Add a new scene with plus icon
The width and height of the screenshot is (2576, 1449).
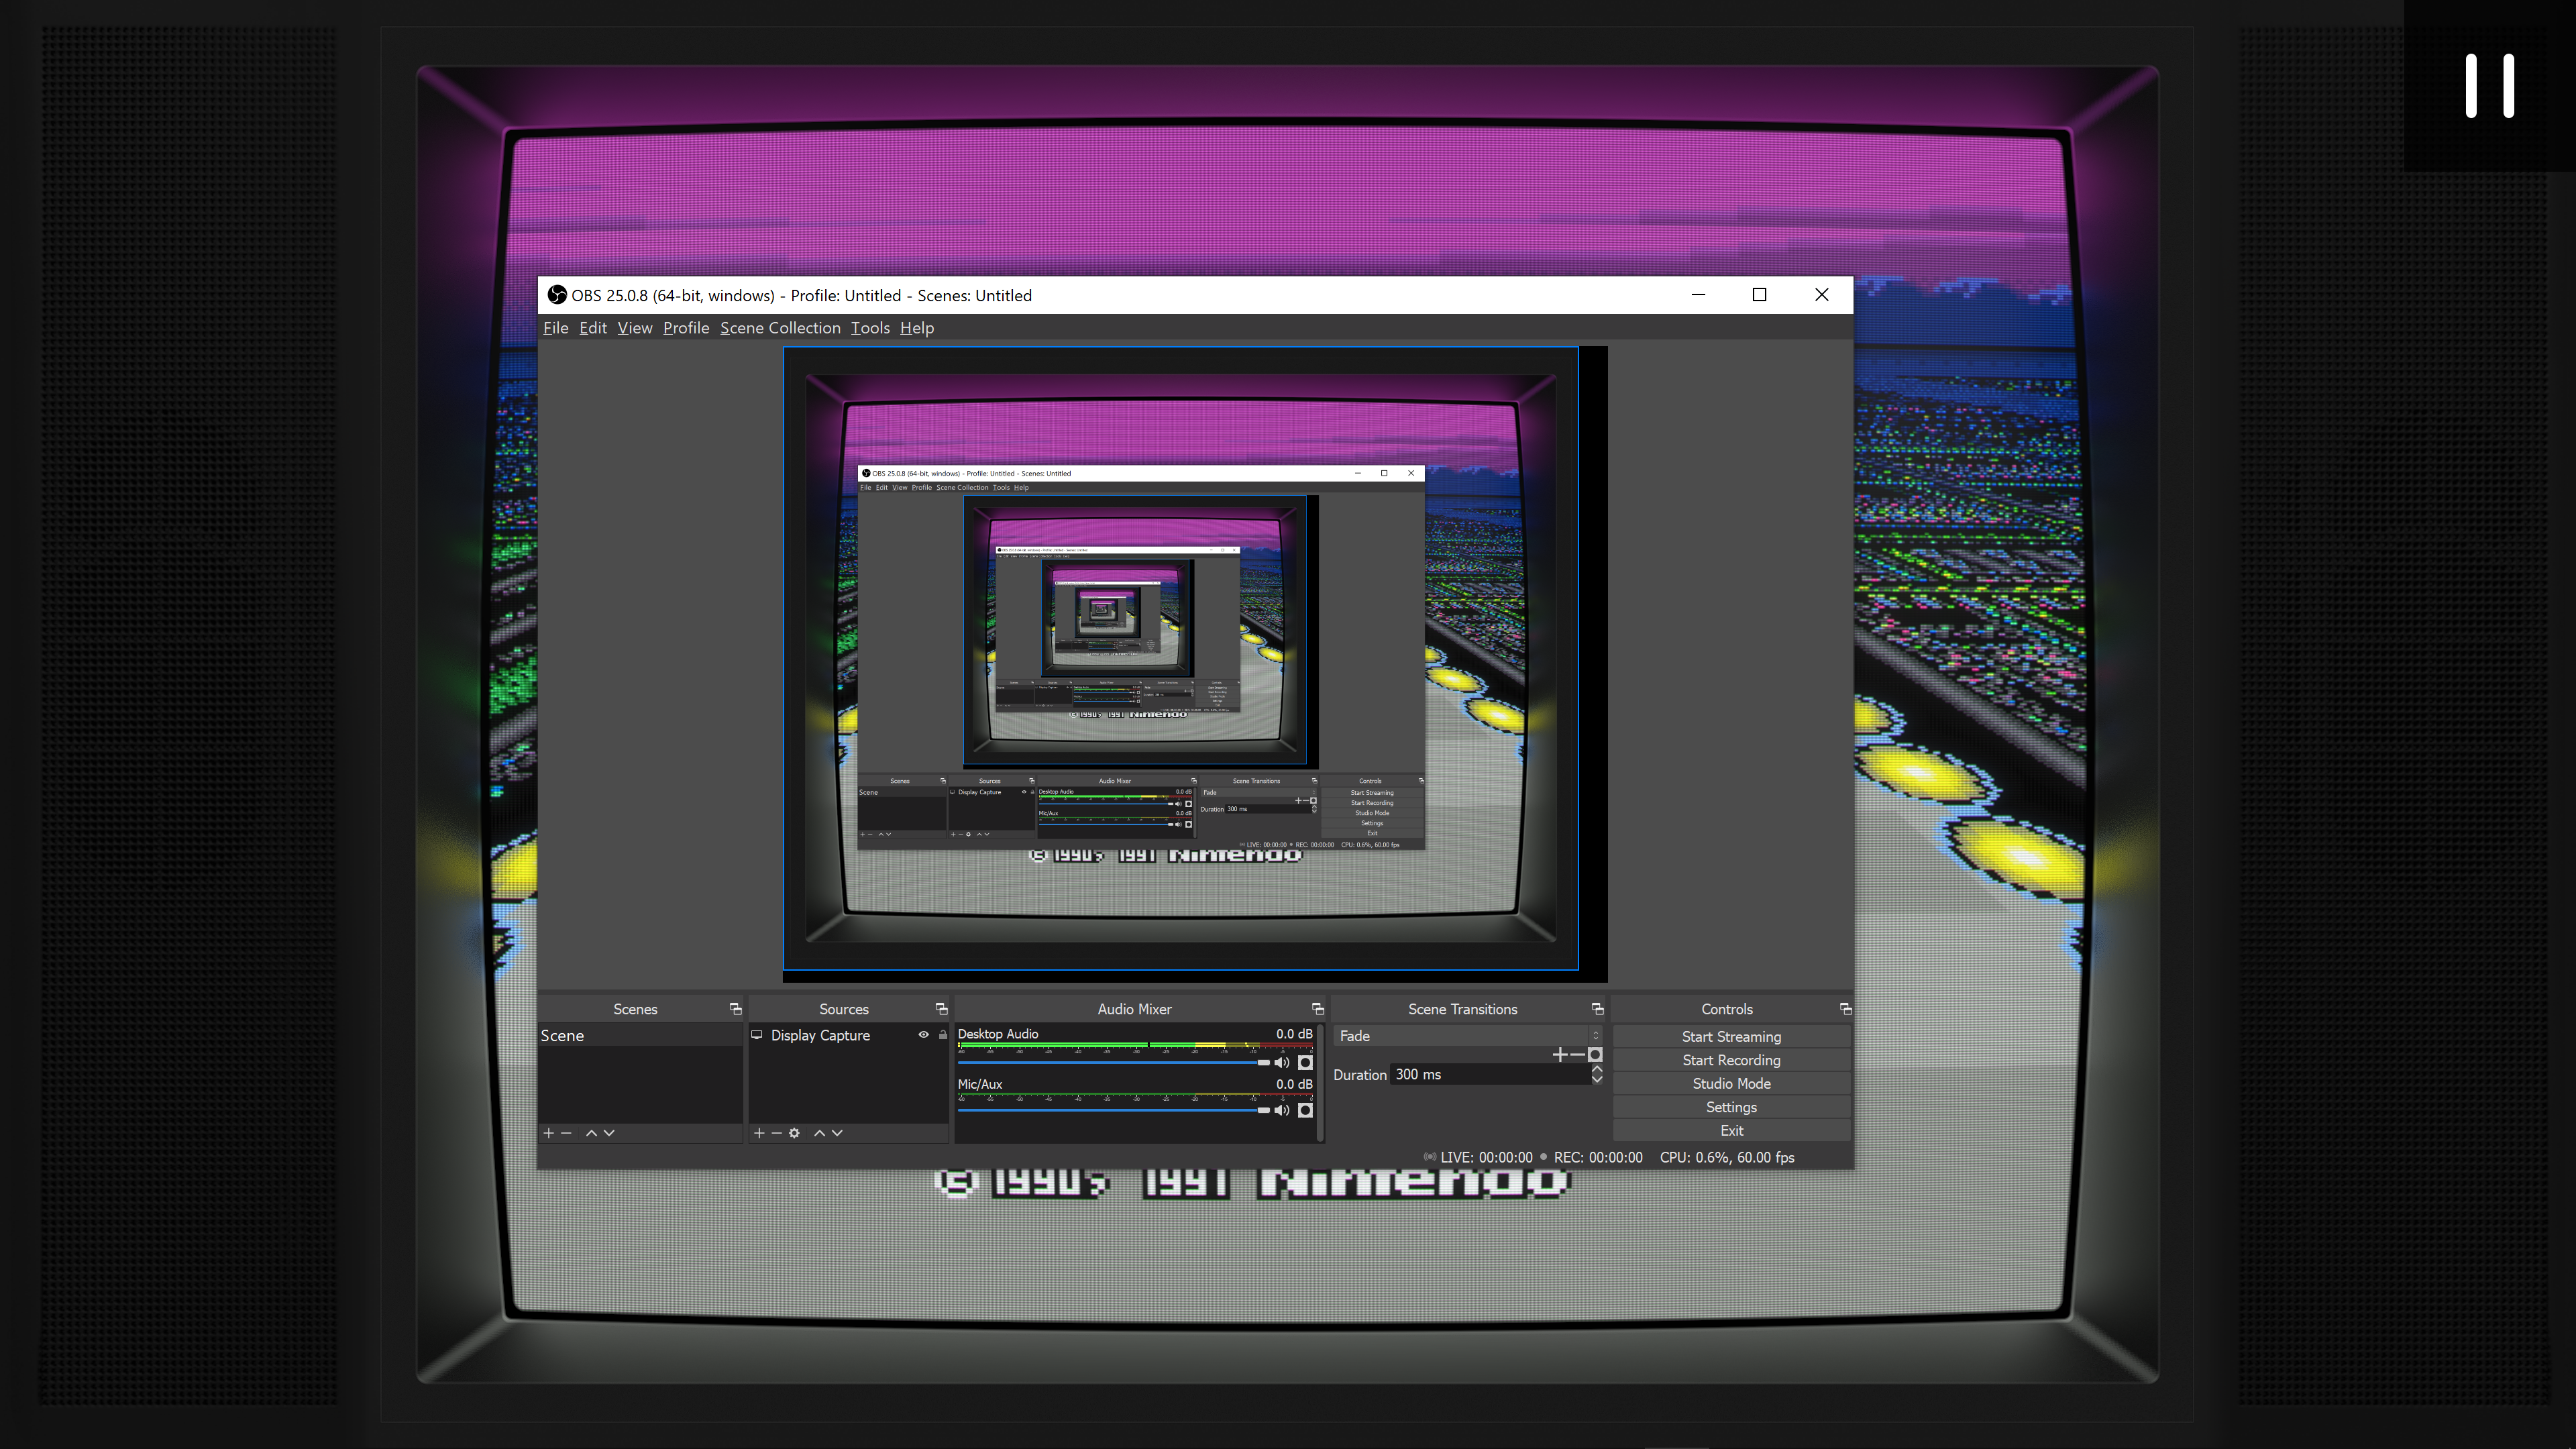pos(548,1133)
